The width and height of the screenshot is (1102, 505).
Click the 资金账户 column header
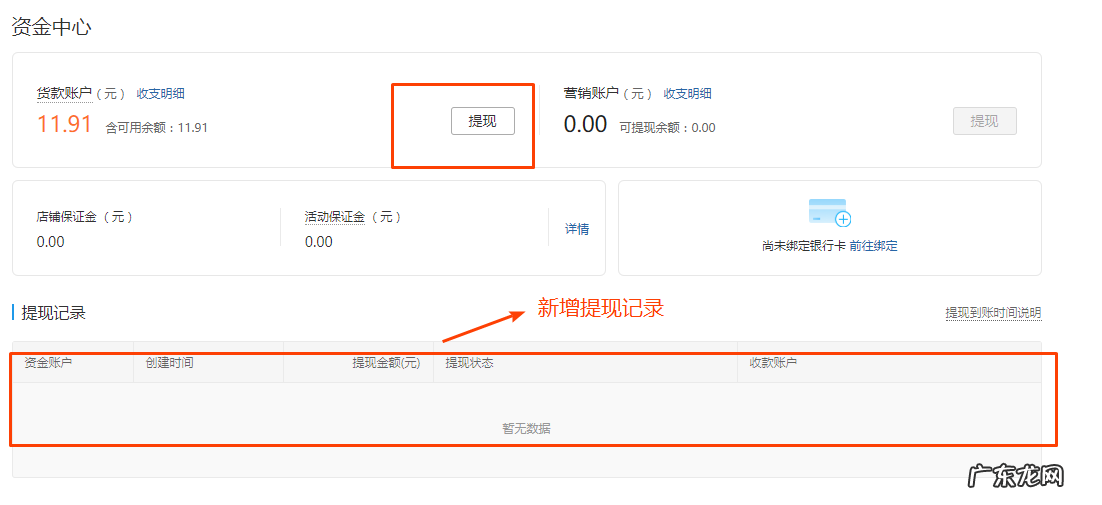[x=48, y=363]
